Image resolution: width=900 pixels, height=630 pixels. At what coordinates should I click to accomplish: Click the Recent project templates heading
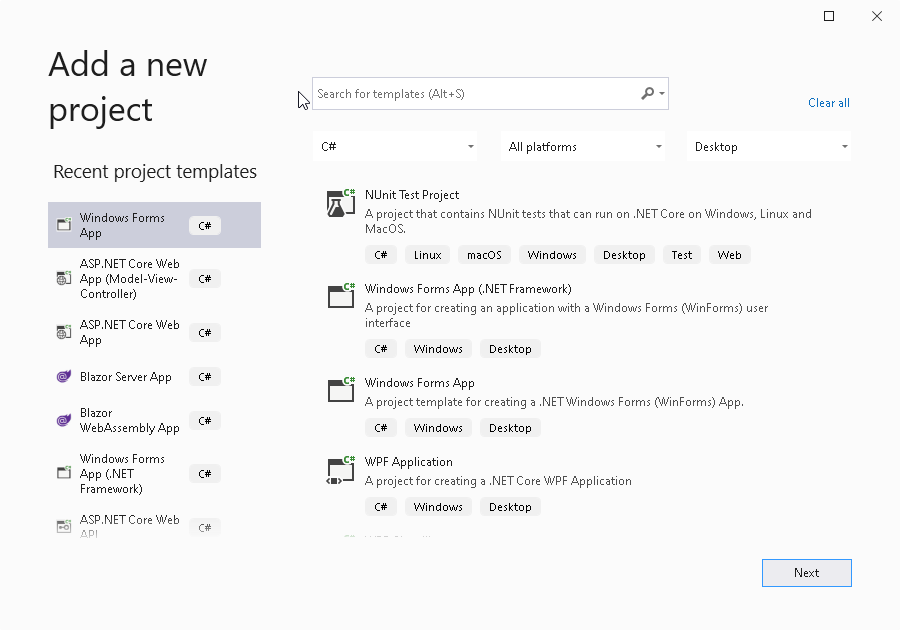coord(154,172)
